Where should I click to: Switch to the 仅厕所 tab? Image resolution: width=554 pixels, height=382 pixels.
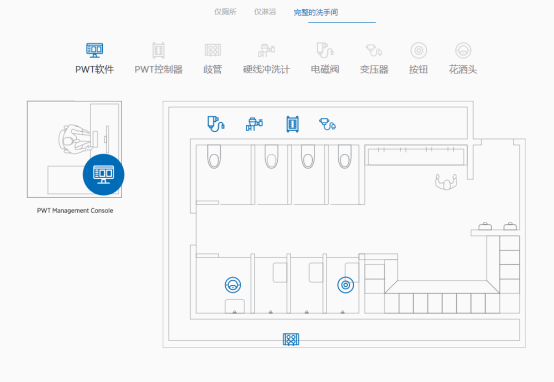(x=225, y=12)
